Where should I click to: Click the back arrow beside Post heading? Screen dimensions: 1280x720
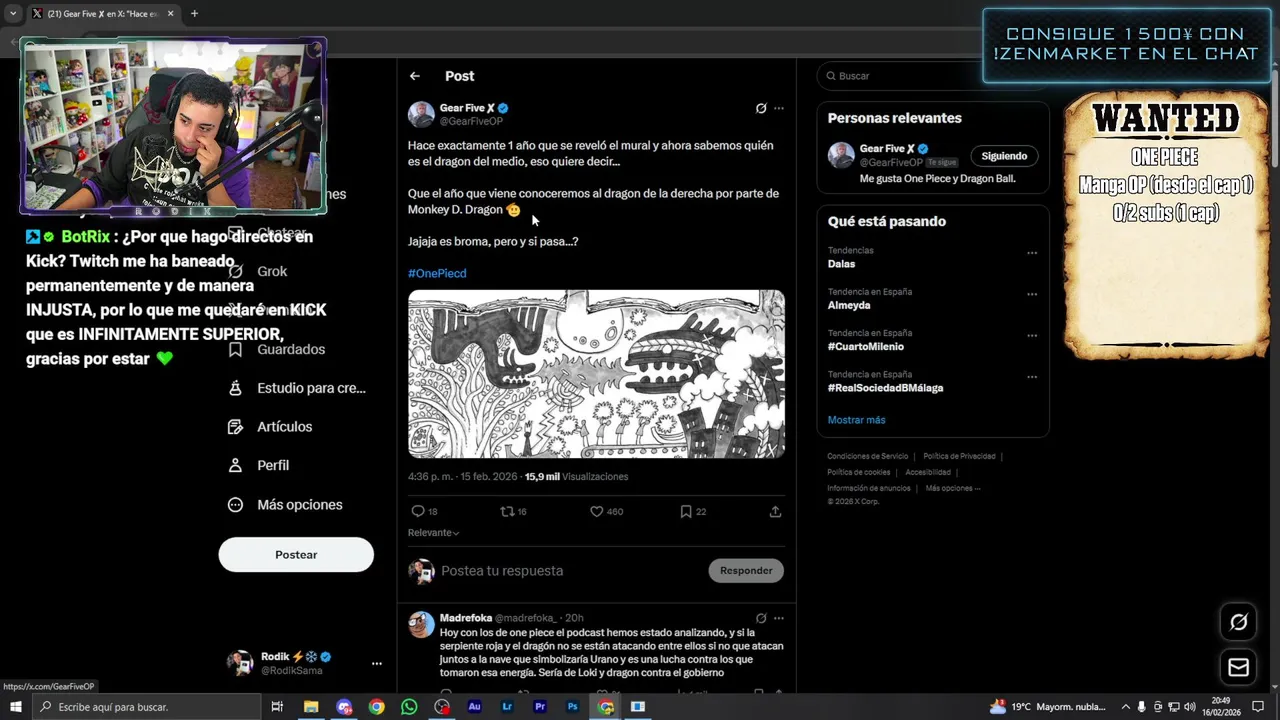click(415, 76)
